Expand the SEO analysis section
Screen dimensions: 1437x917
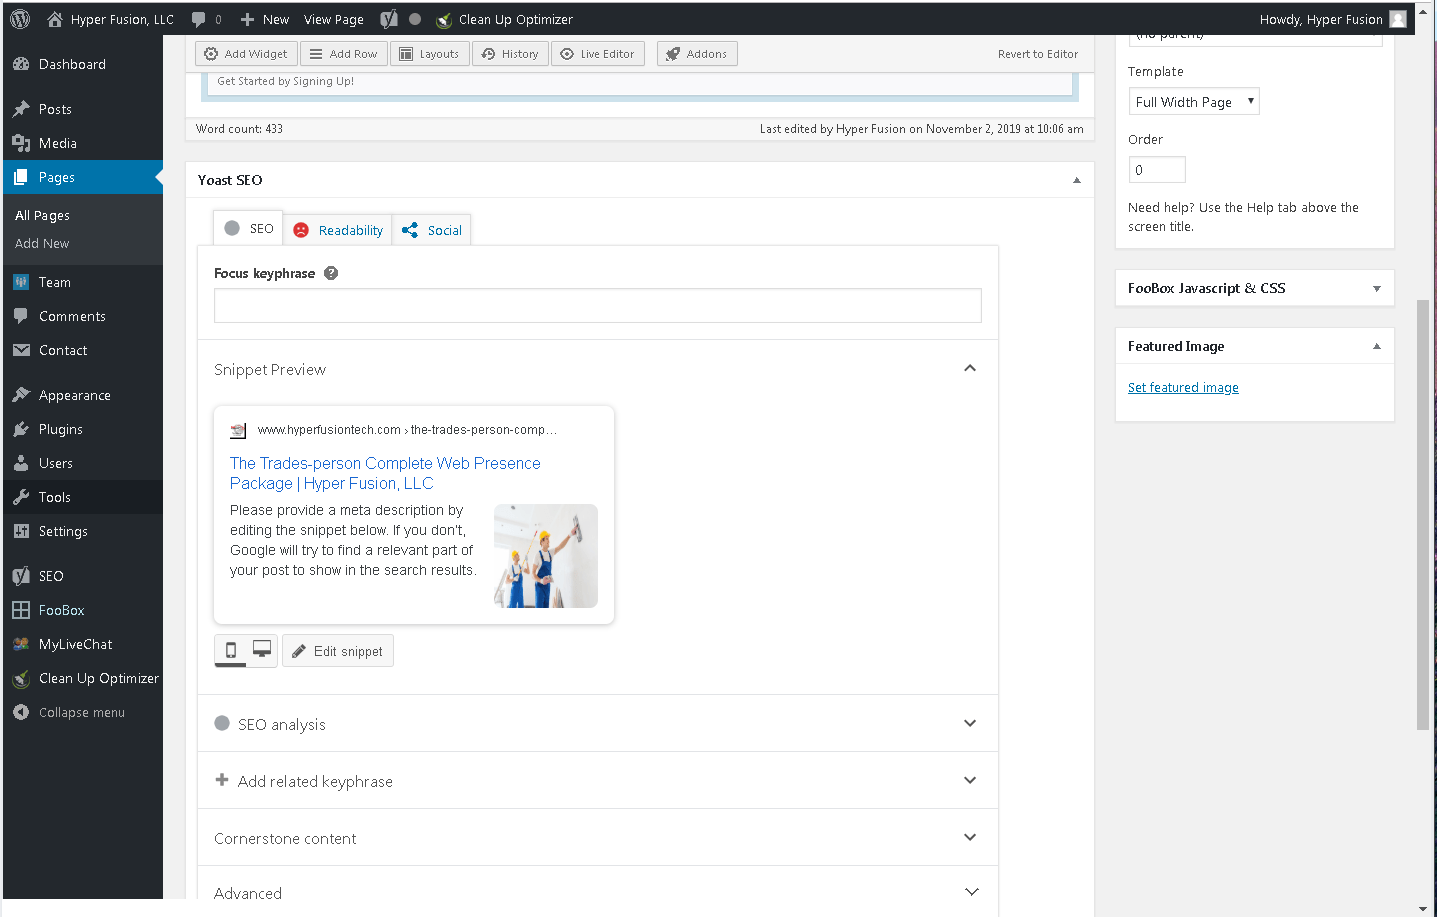(x=598, y=723)
